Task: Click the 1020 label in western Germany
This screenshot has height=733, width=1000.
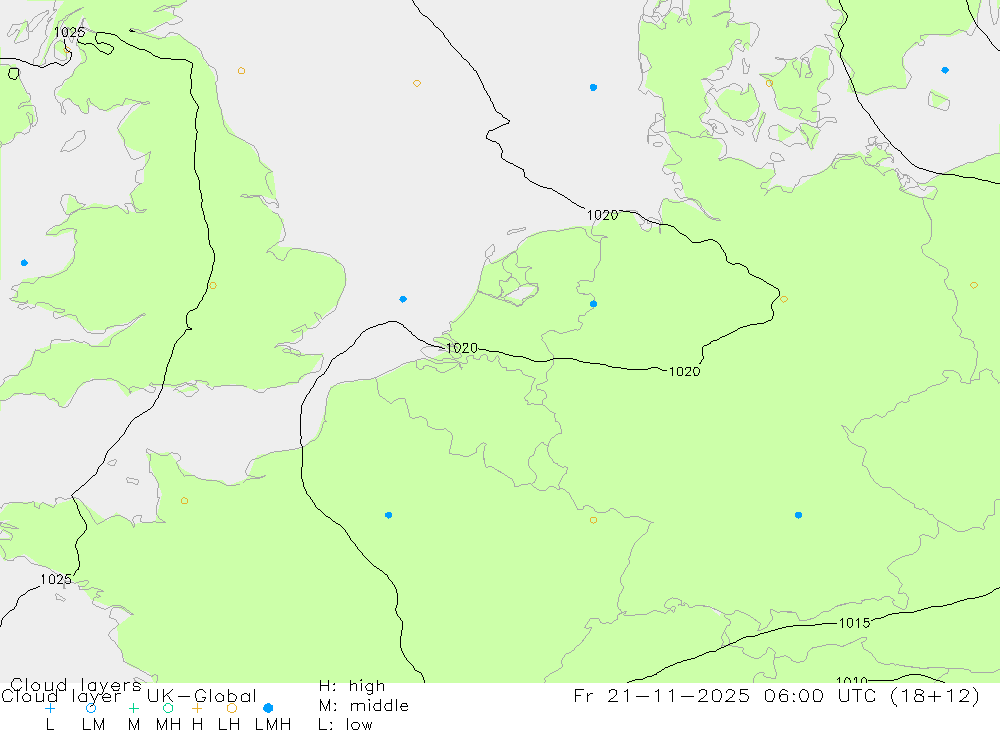Action: pos(684,371)
